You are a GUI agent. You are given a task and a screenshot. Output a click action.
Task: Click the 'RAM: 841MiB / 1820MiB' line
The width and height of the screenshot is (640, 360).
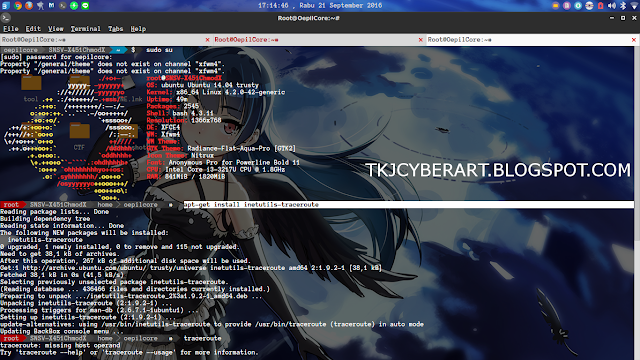point(186,176)
